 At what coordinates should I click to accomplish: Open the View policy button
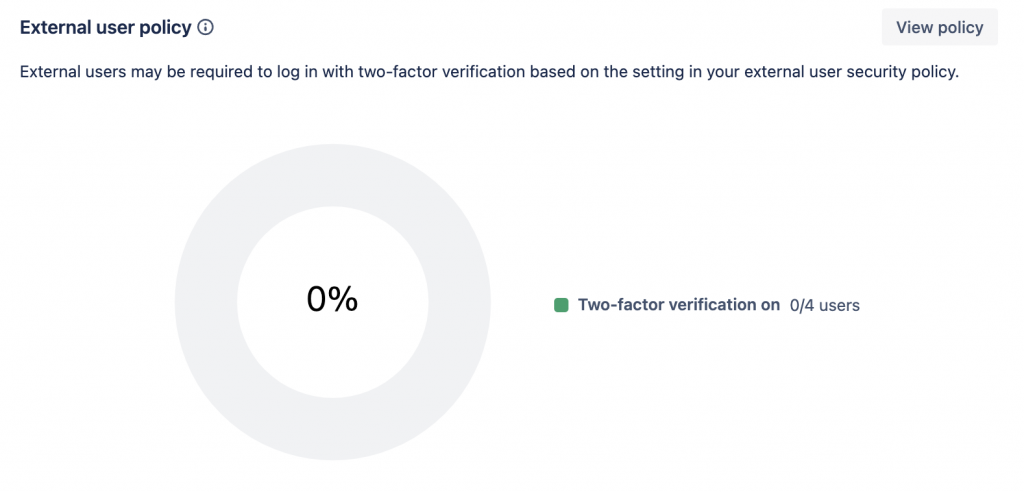[939, 28]
